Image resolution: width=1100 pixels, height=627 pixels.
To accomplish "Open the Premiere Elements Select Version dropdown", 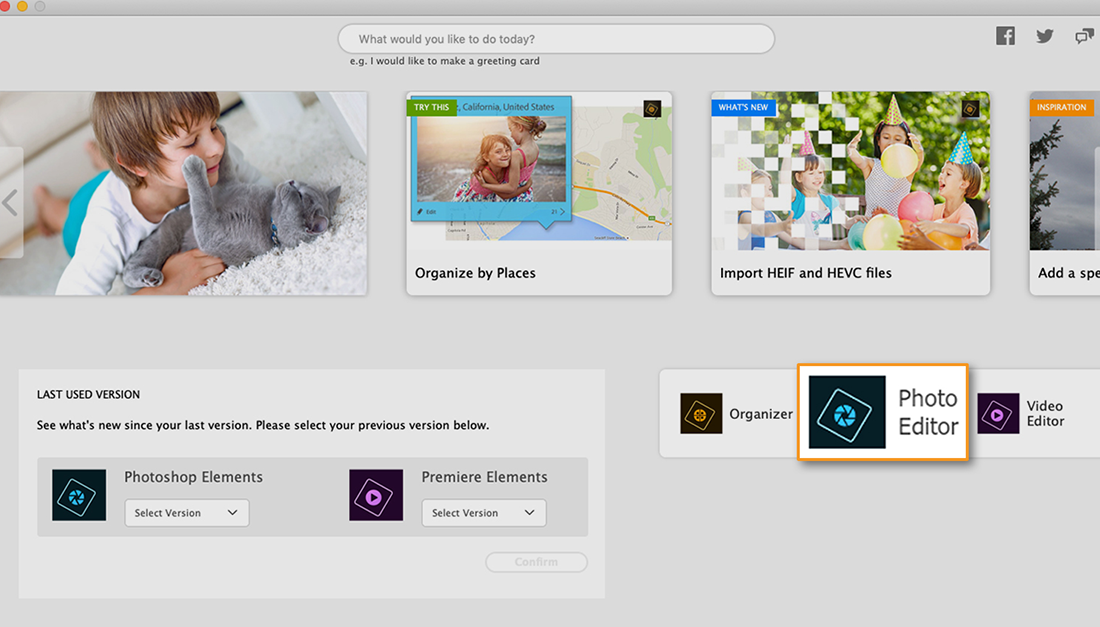I will tap(484, 512).
